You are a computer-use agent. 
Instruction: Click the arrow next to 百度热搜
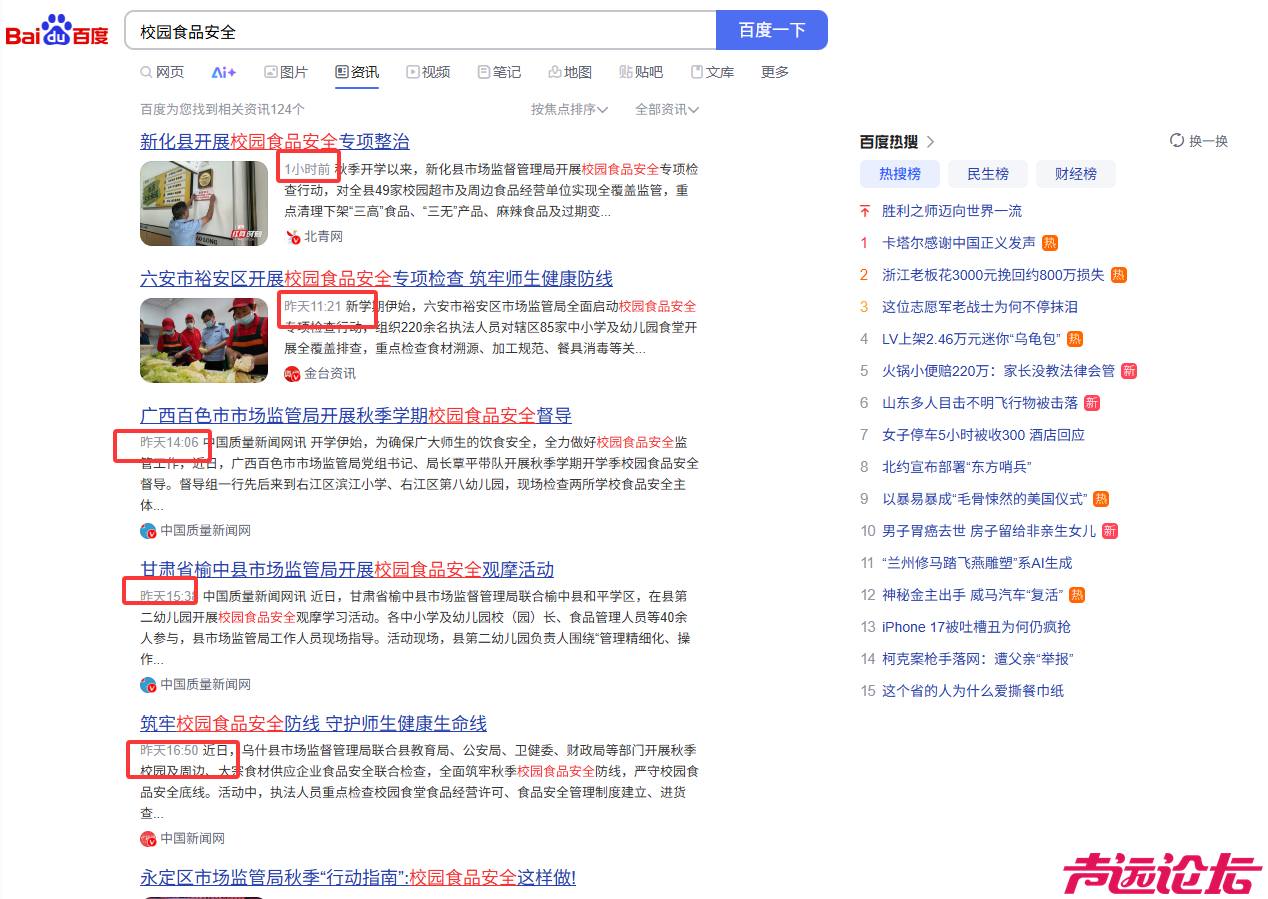point(930,142)
